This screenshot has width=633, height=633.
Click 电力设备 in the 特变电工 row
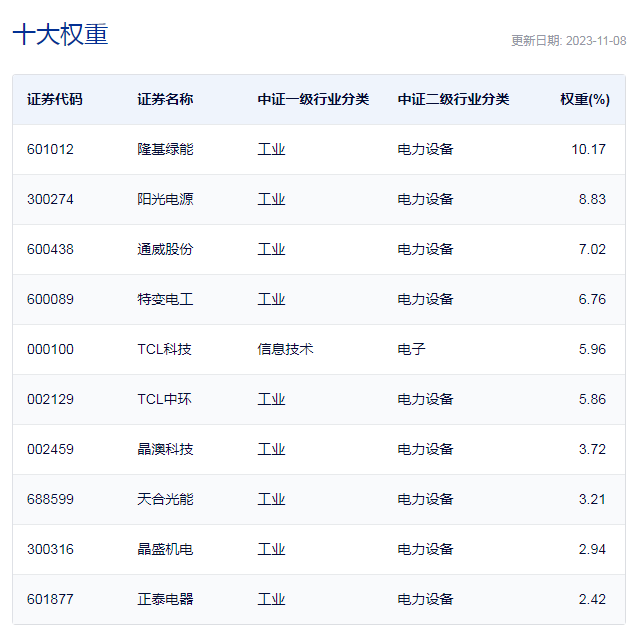(x=425, y=300)
